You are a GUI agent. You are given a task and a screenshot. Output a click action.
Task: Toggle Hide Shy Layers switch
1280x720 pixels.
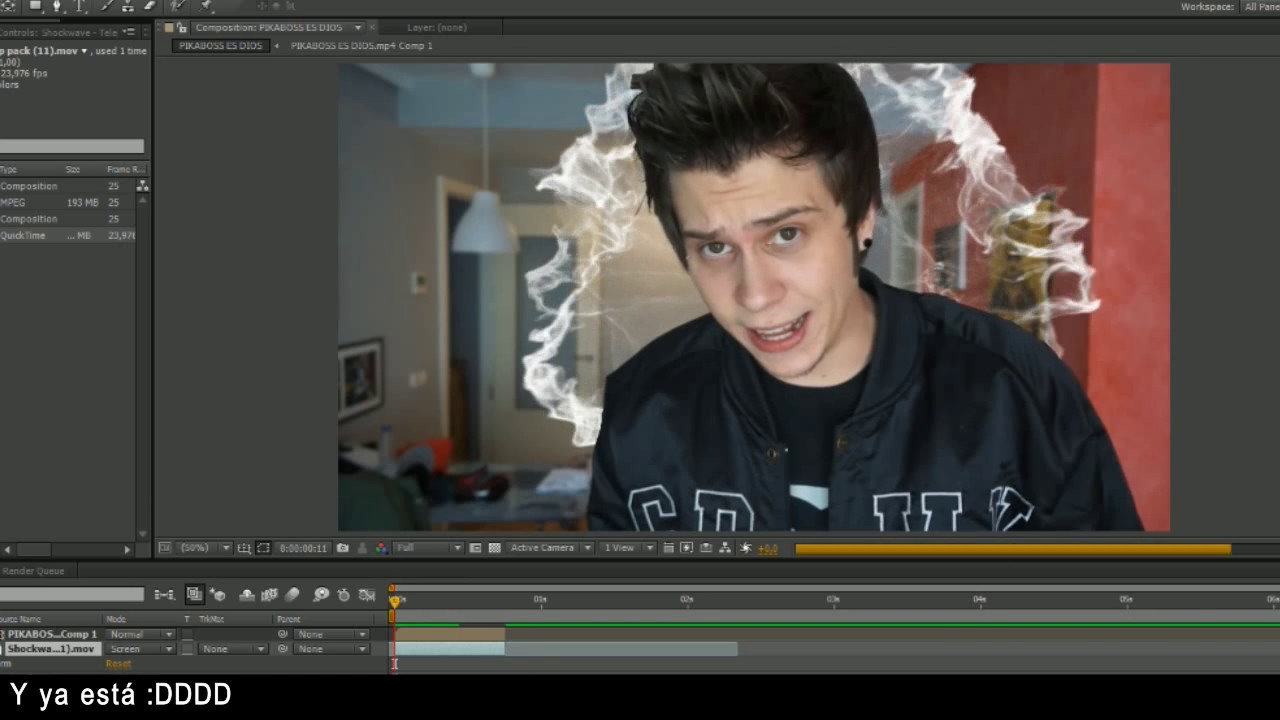point(247,594)
